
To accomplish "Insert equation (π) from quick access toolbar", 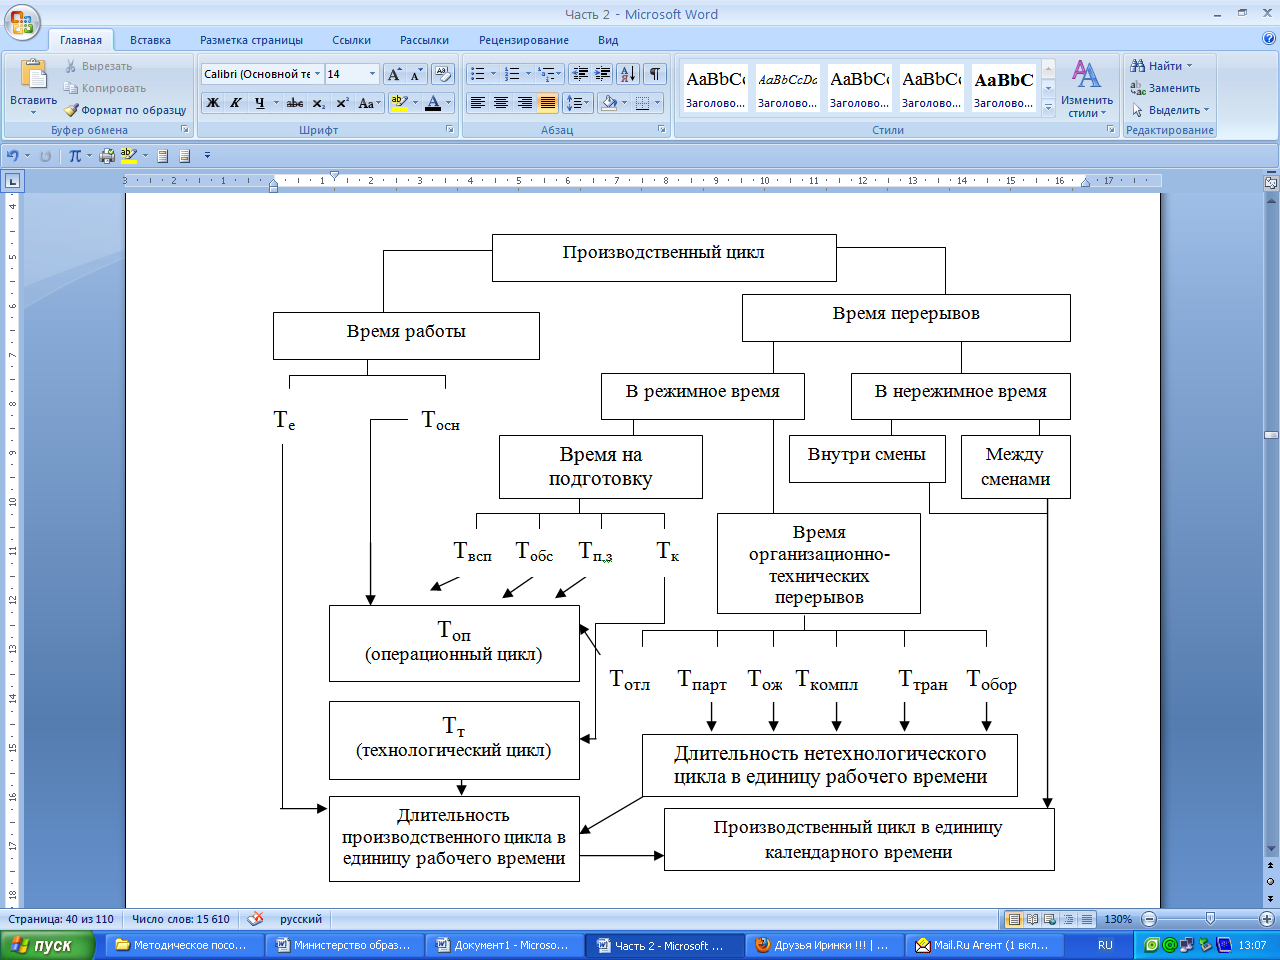I will [75, 156].
